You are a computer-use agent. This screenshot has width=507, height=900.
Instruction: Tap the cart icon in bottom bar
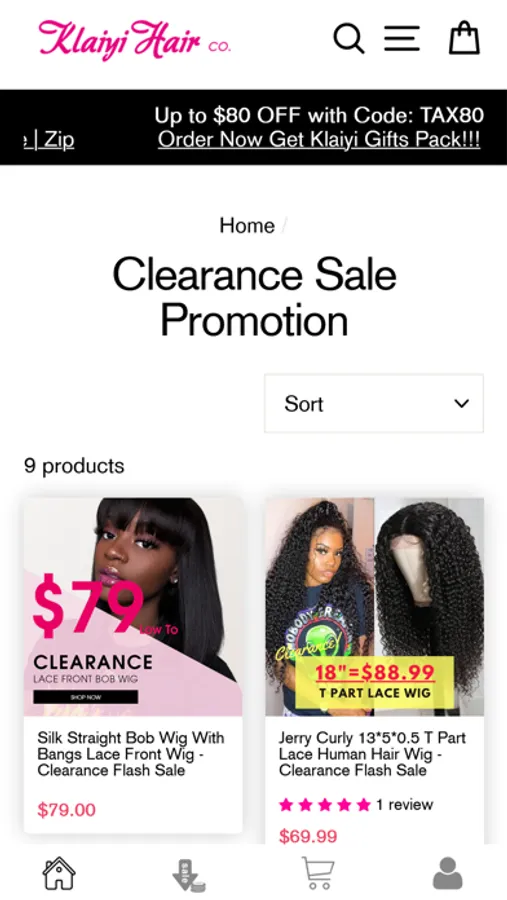click(318, 873)
